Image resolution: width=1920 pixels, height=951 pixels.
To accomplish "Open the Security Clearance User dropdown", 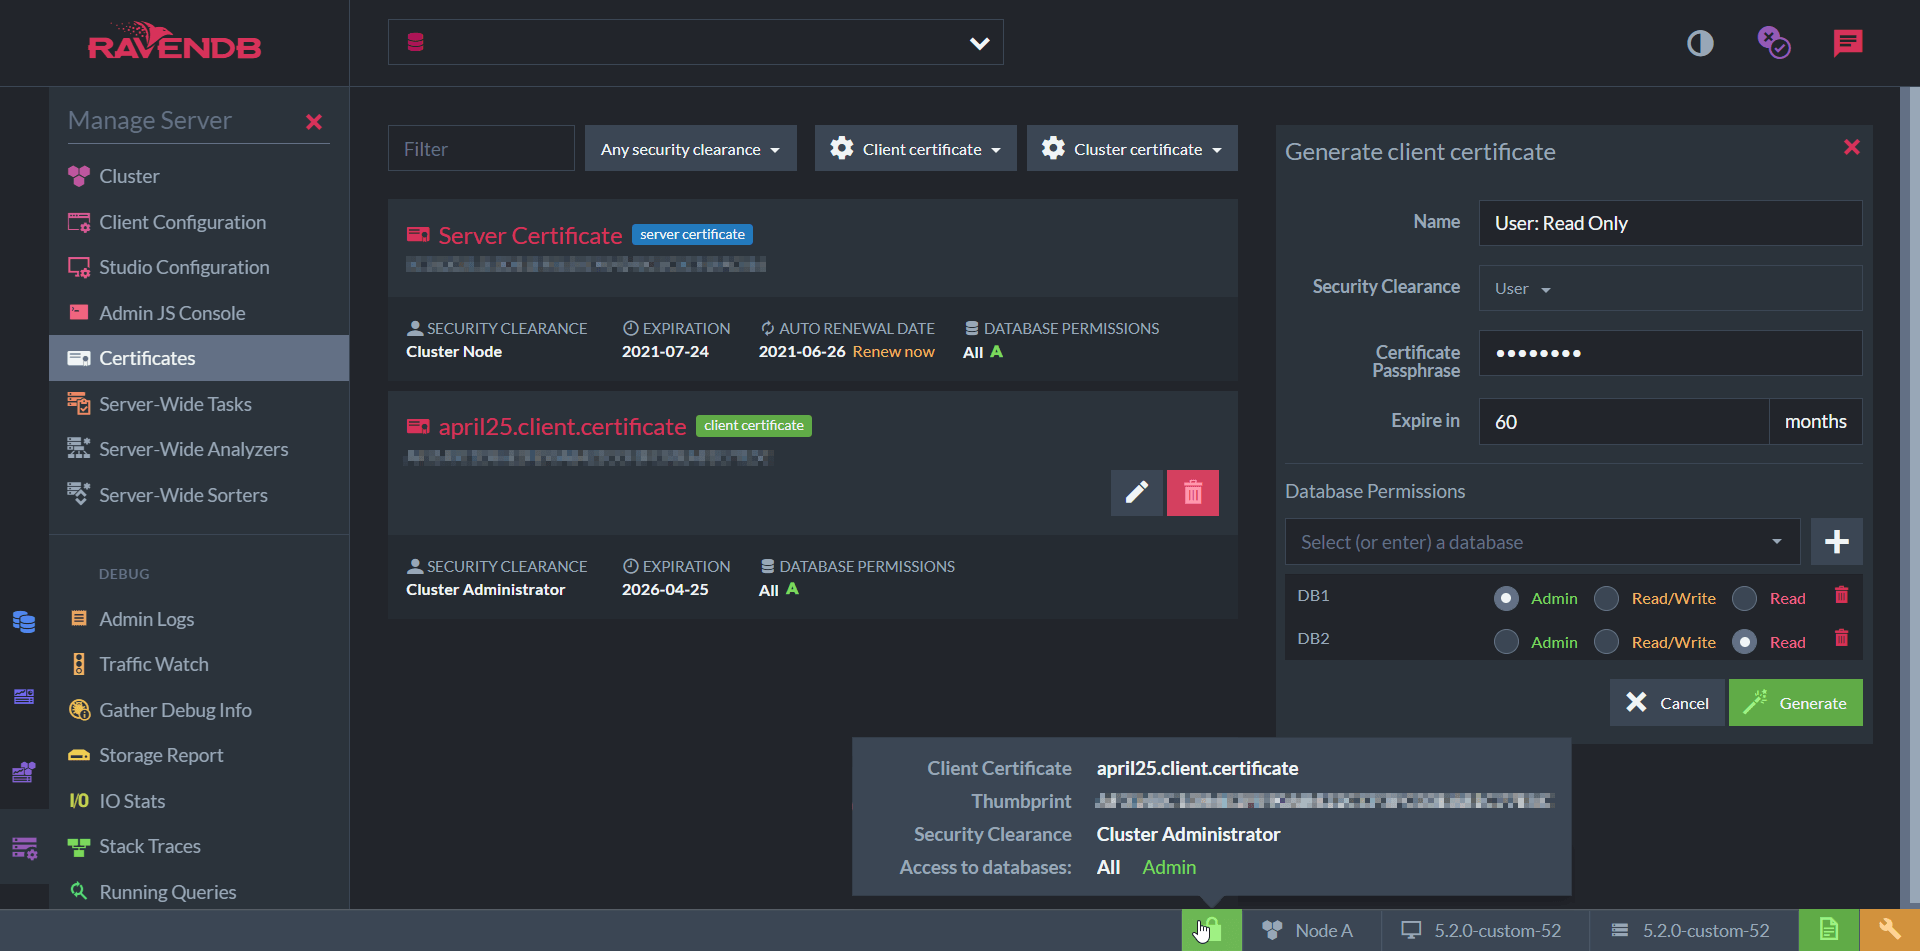I will (x=1522, y=289).
